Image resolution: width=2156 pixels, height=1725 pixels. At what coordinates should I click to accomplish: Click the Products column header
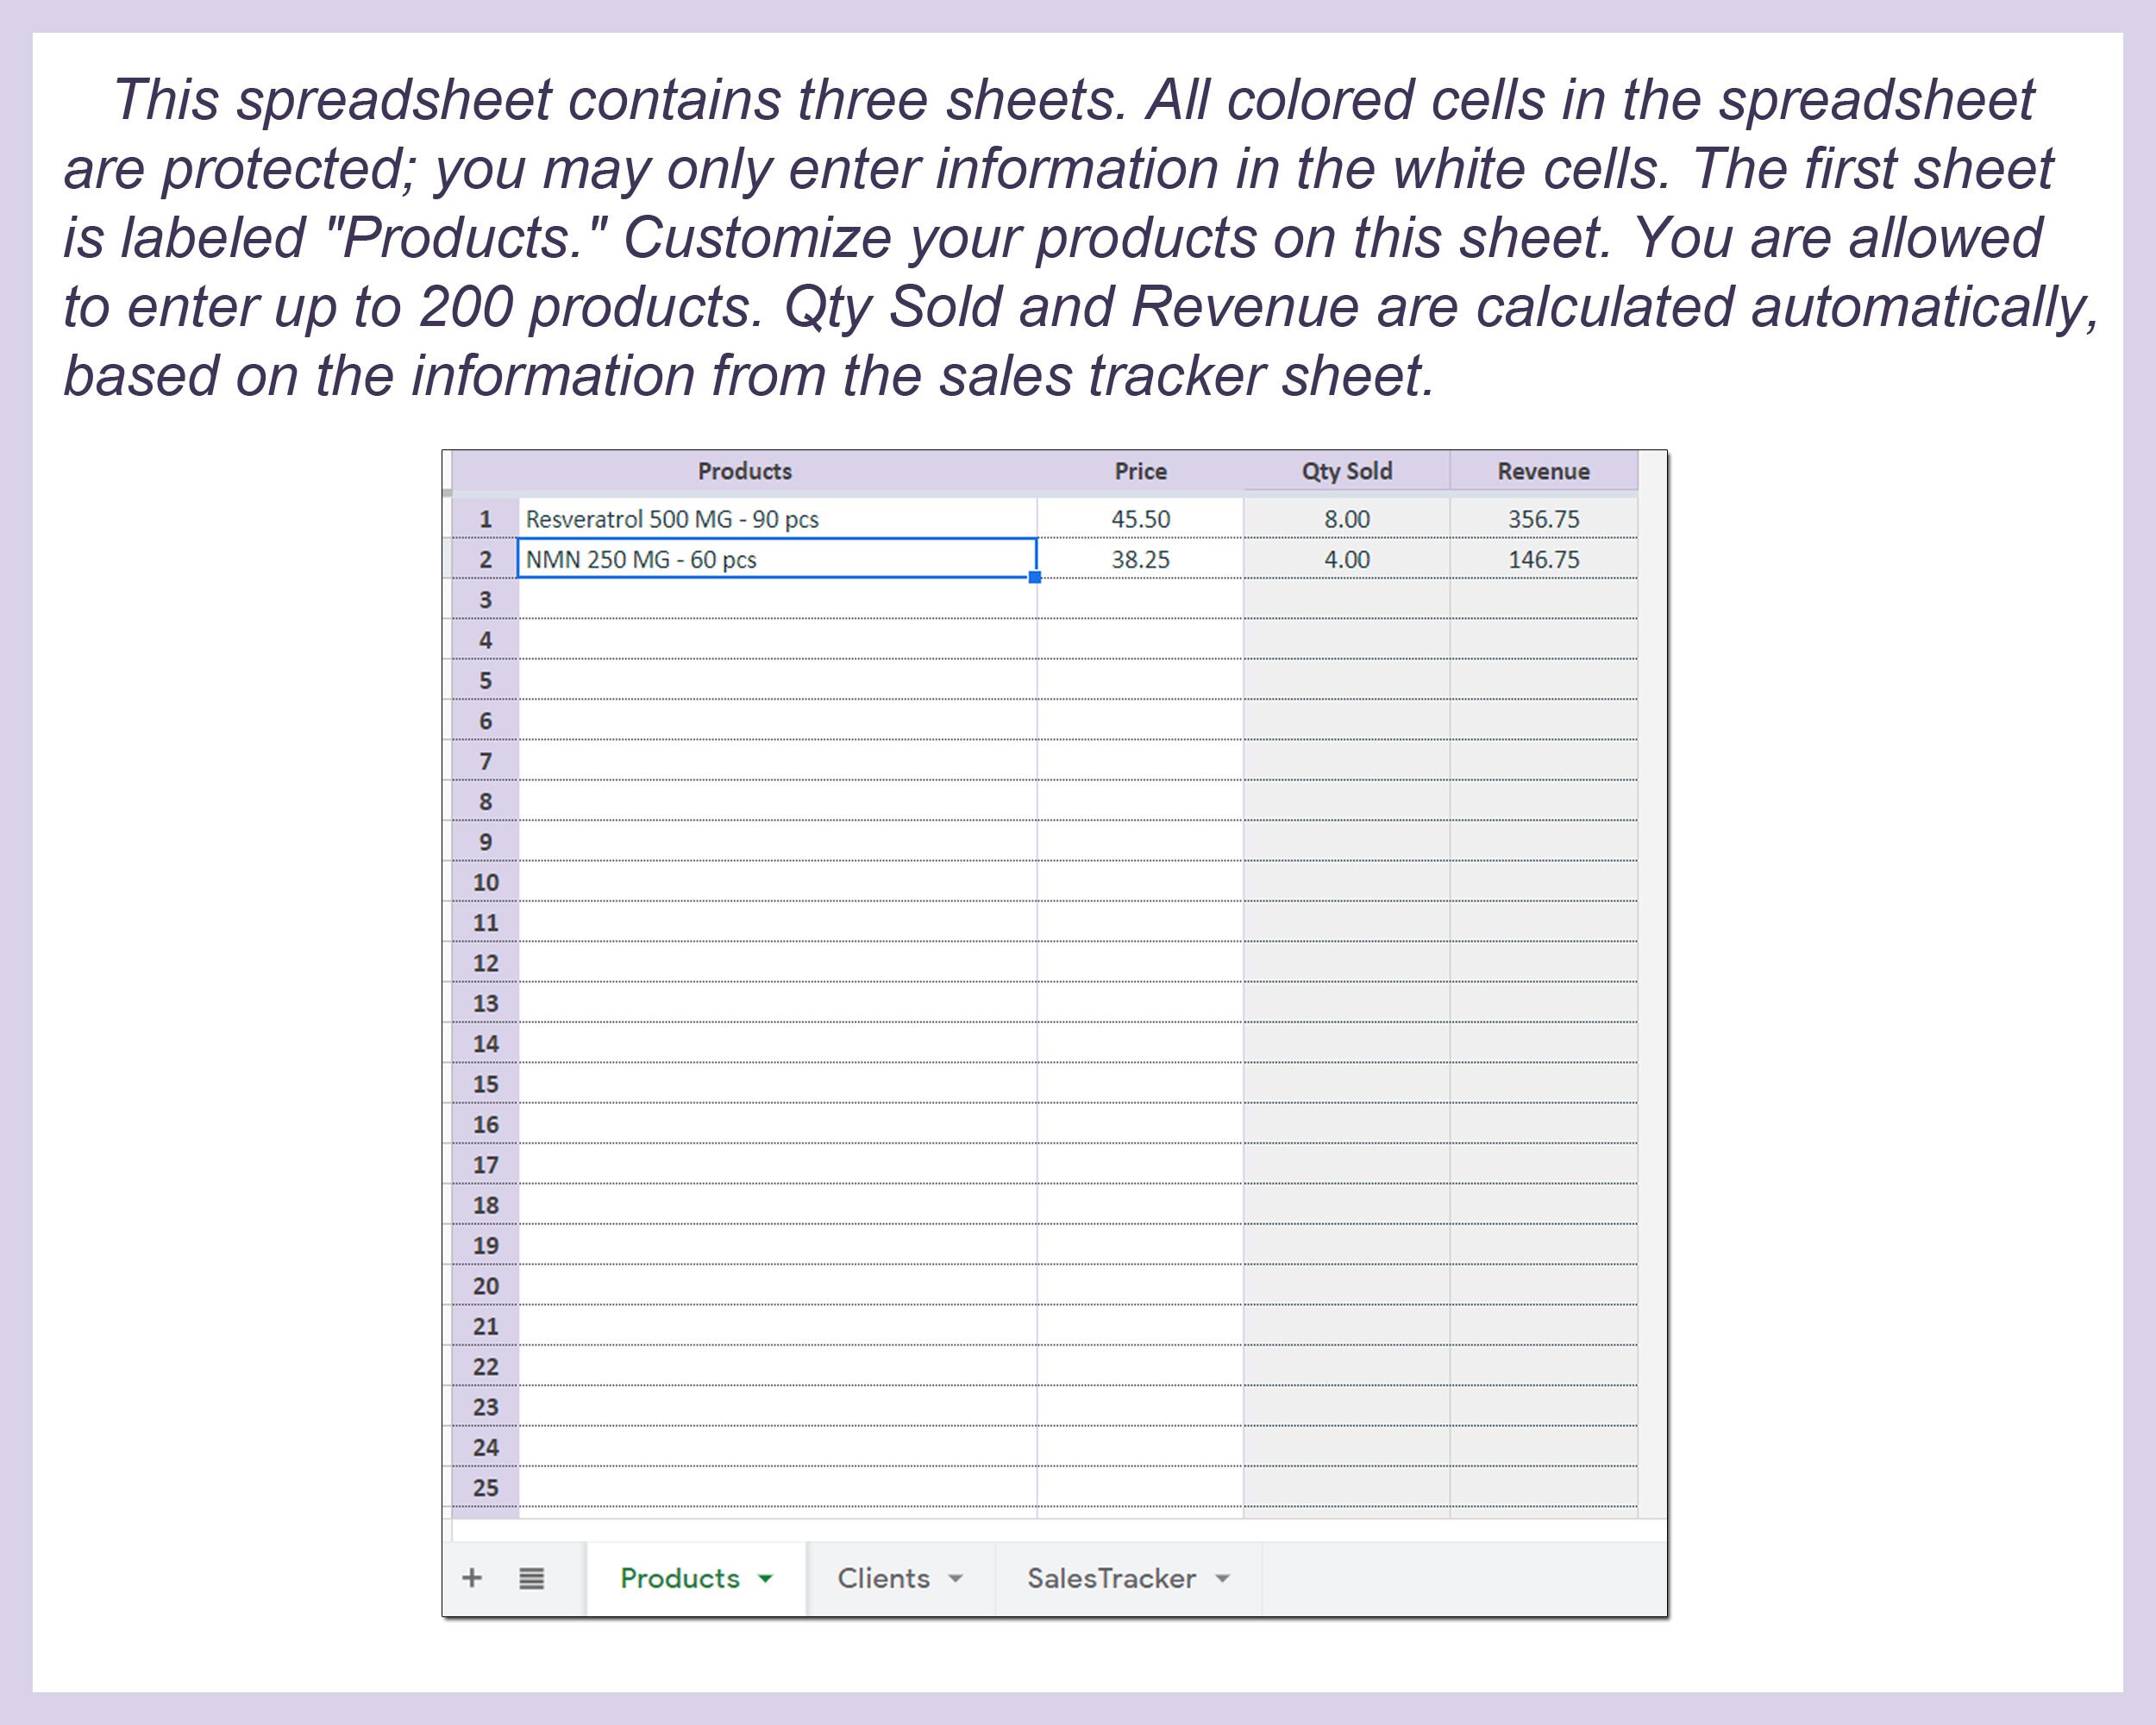[x=745, y=470]
